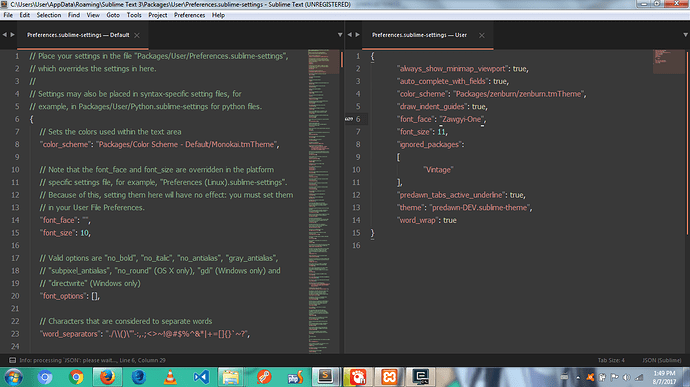Click "font_options" key in Default settings

[63, 296]
